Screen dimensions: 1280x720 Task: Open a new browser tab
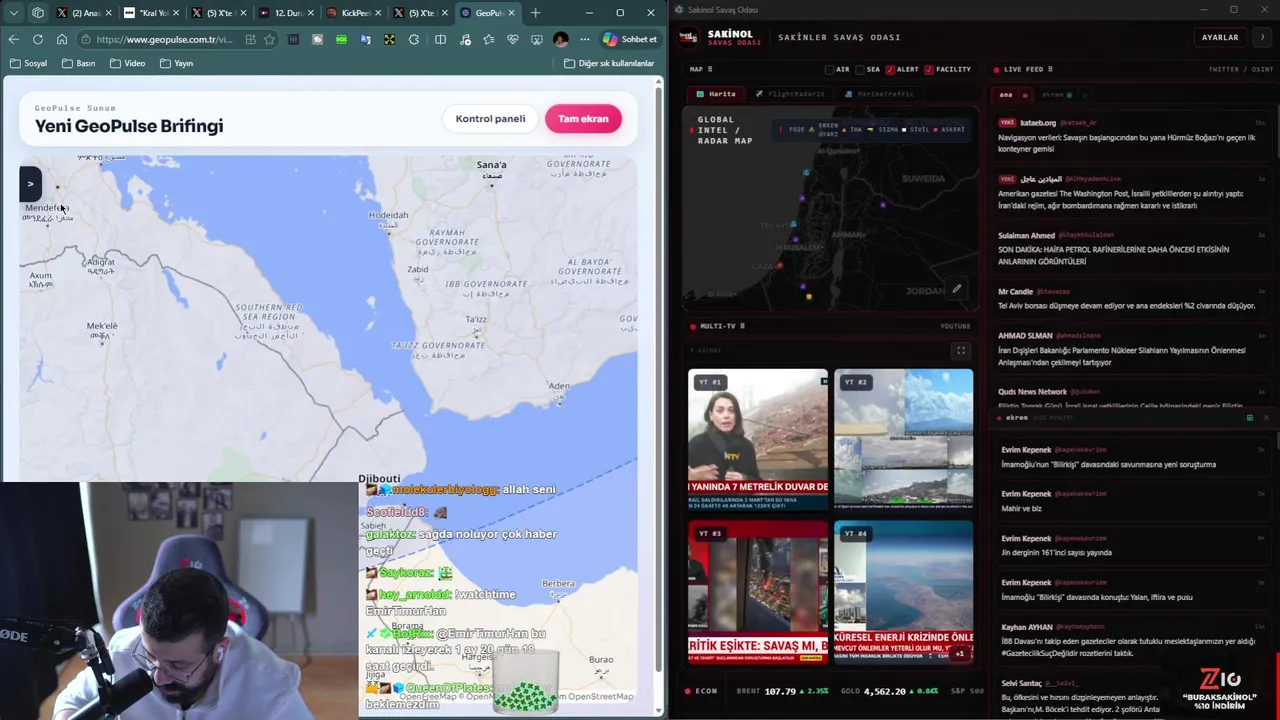tap(535, 13)
